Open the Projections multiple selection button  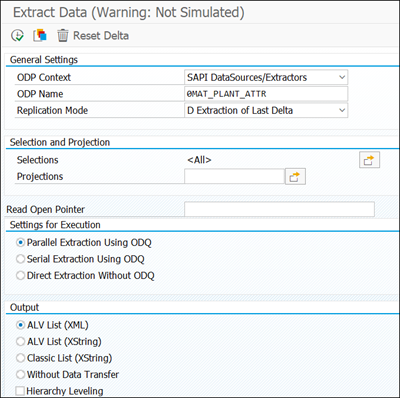(x=295, y=176)
